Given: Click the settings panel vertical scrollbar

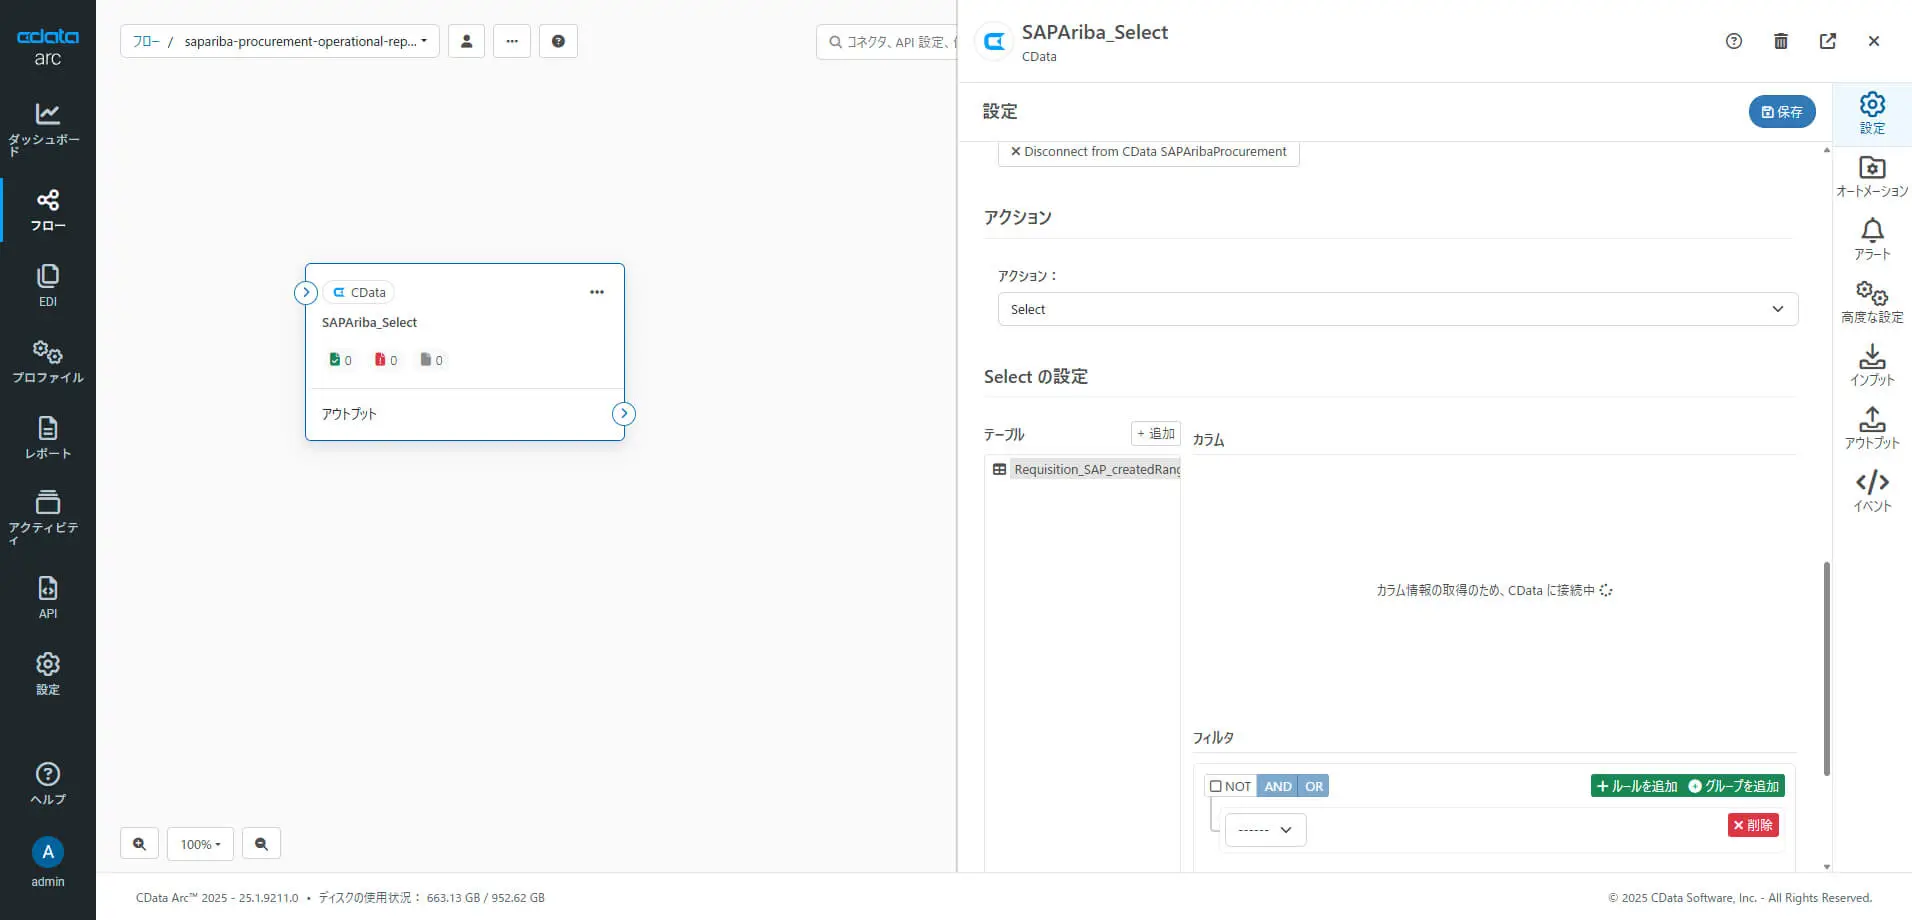Looking at the screenshot, I should (x=1827, y=668).
